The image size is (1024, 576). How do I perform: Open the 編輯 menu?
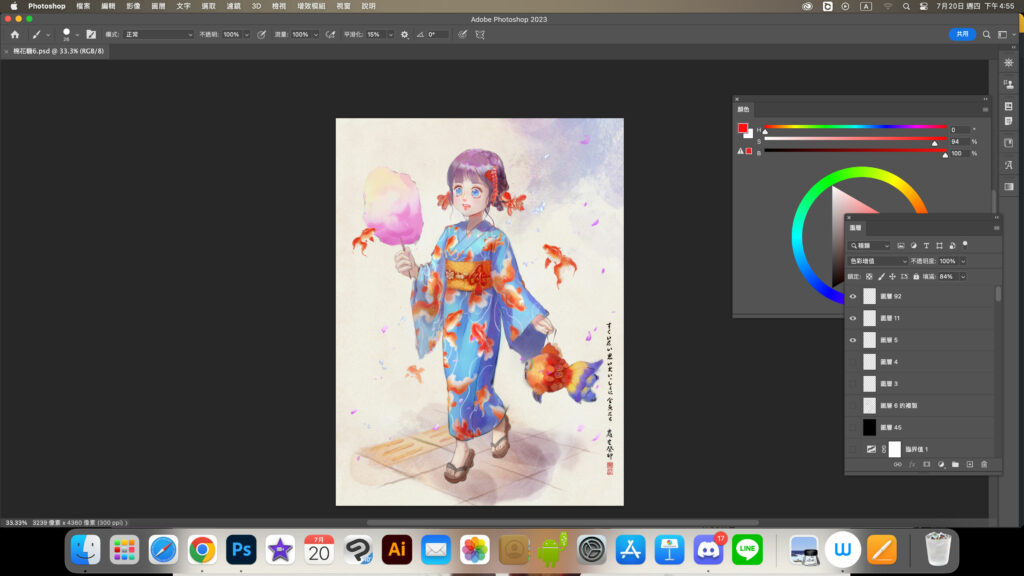point(108,6)
